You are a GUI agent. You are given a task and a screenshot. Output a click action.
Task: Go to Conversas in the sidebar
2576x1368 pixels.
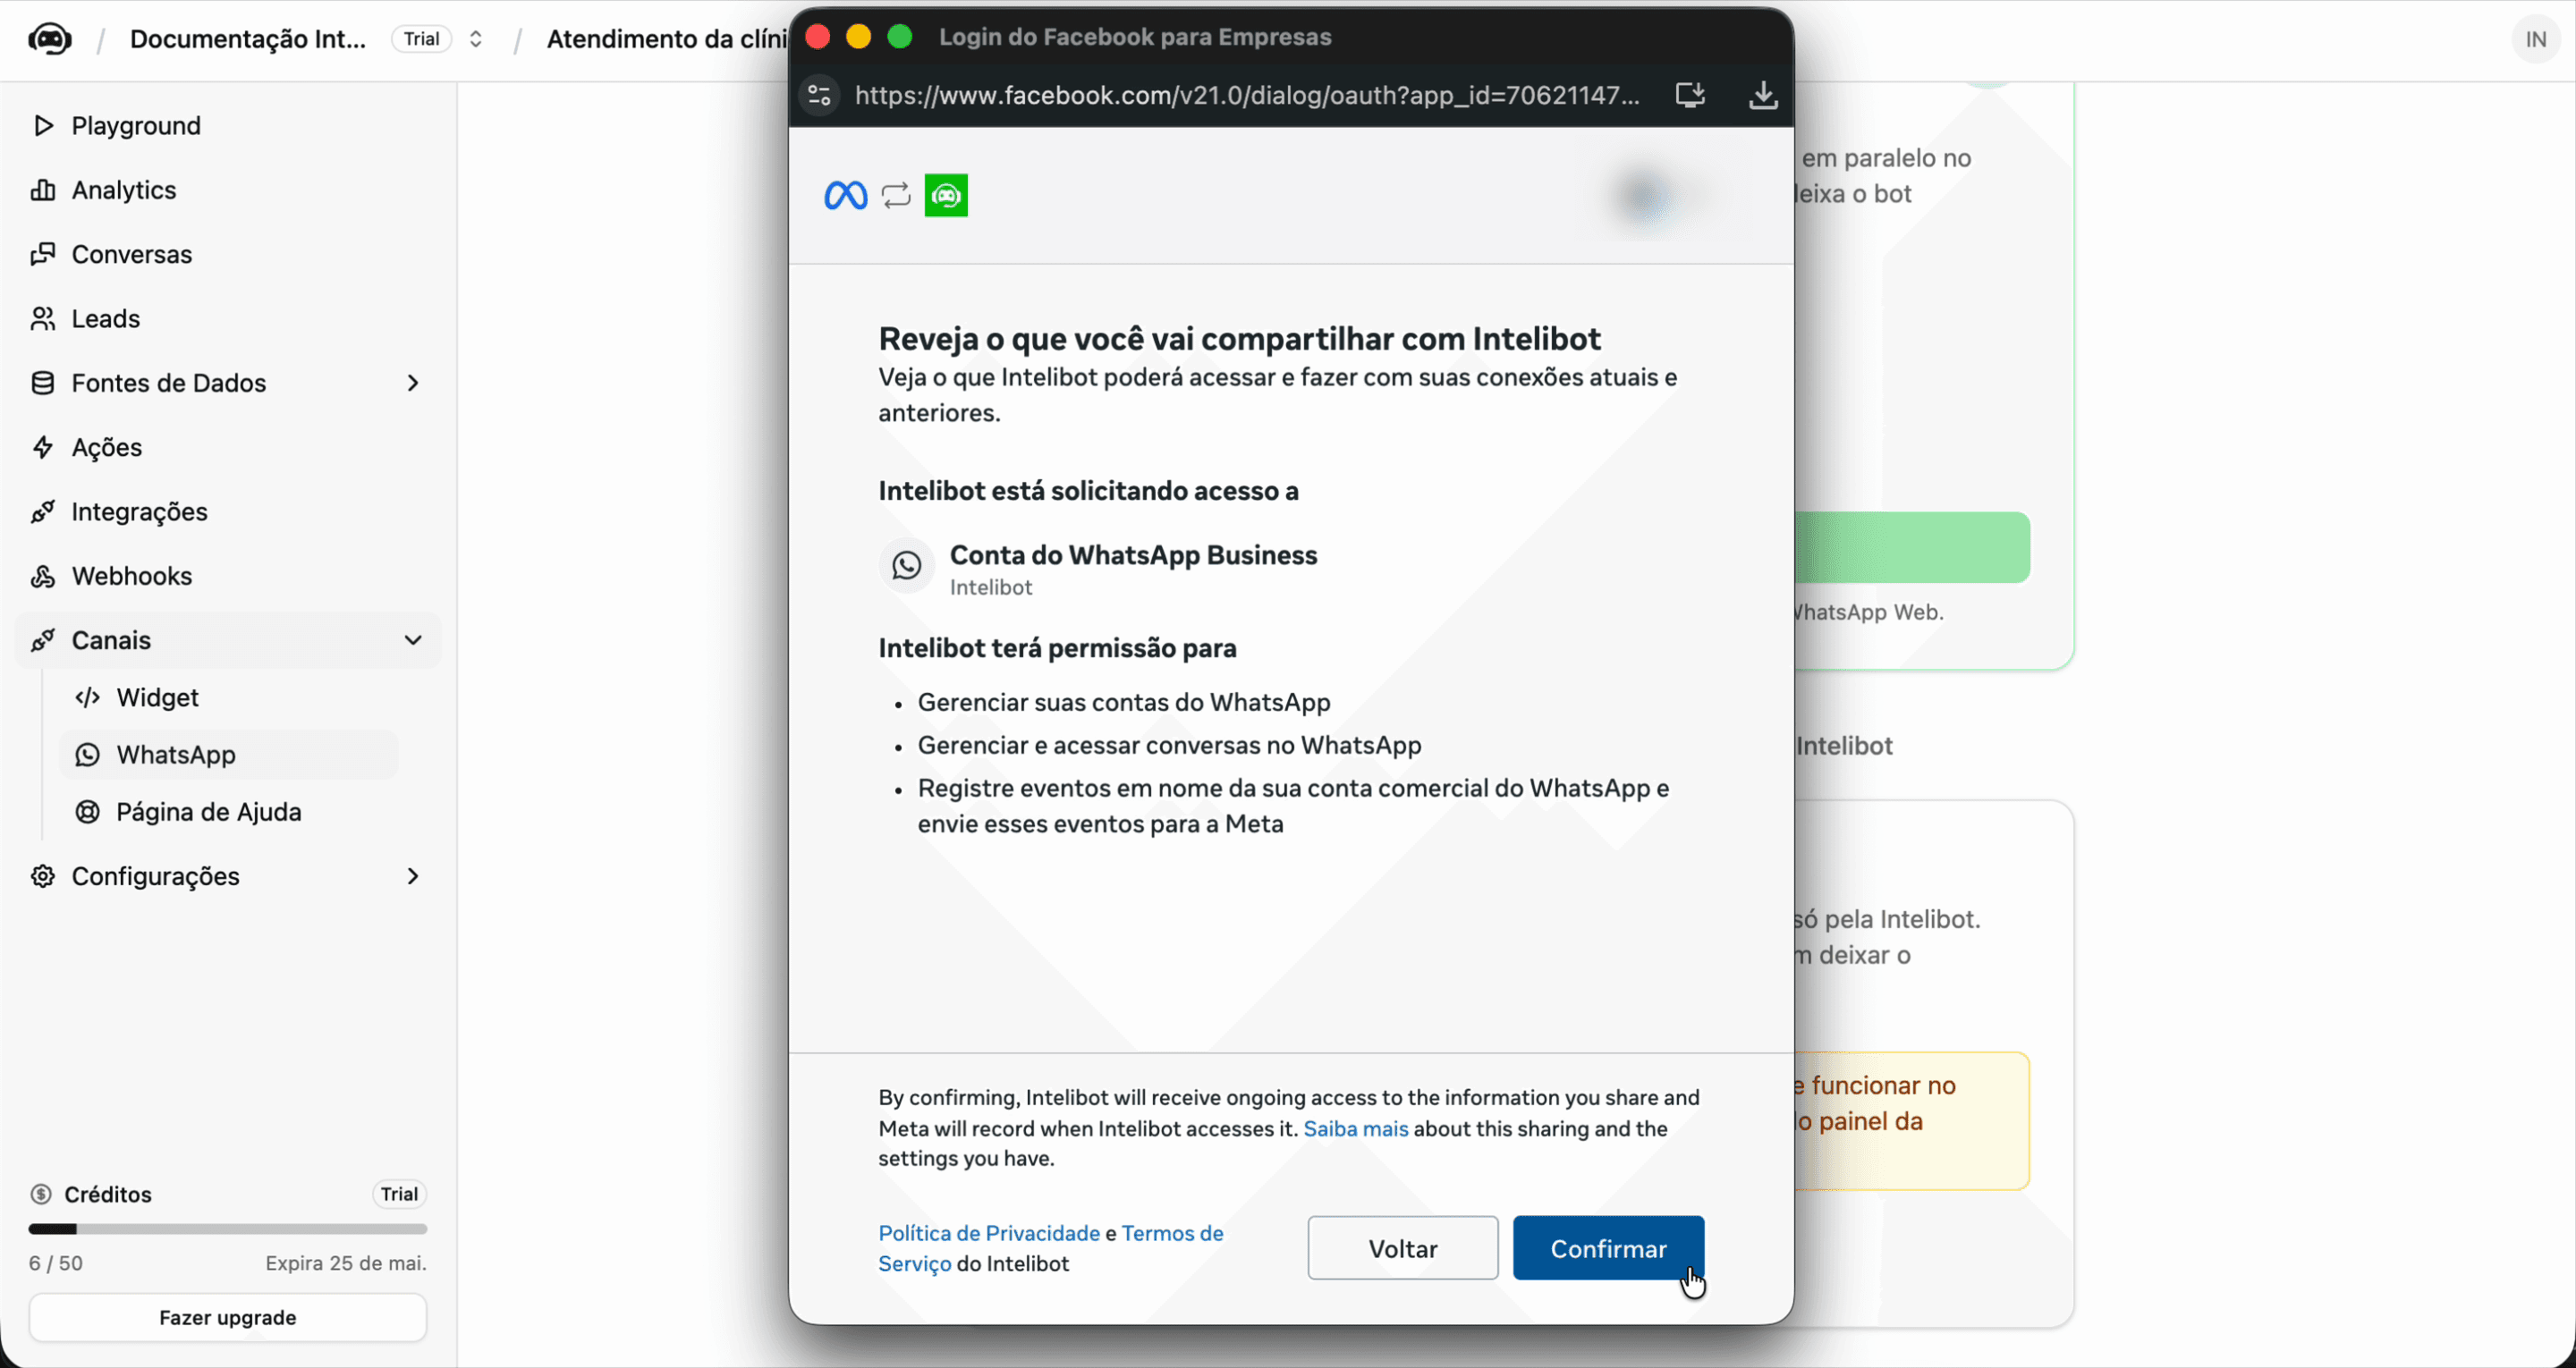coord(228,254)
